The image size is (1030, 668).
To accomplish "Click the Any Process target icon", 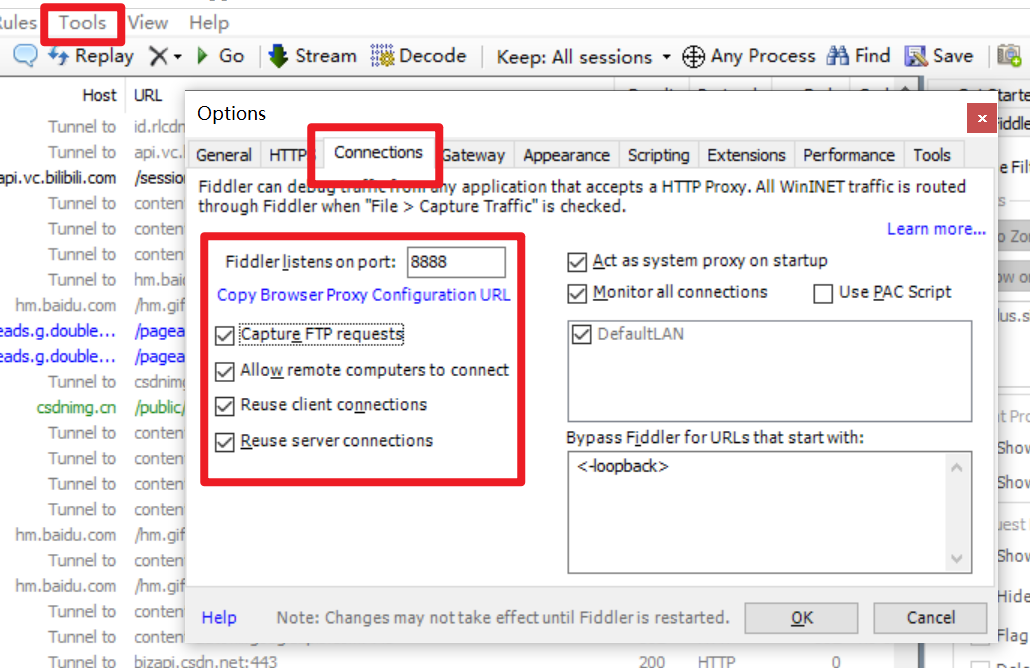I will pos(693,56).
